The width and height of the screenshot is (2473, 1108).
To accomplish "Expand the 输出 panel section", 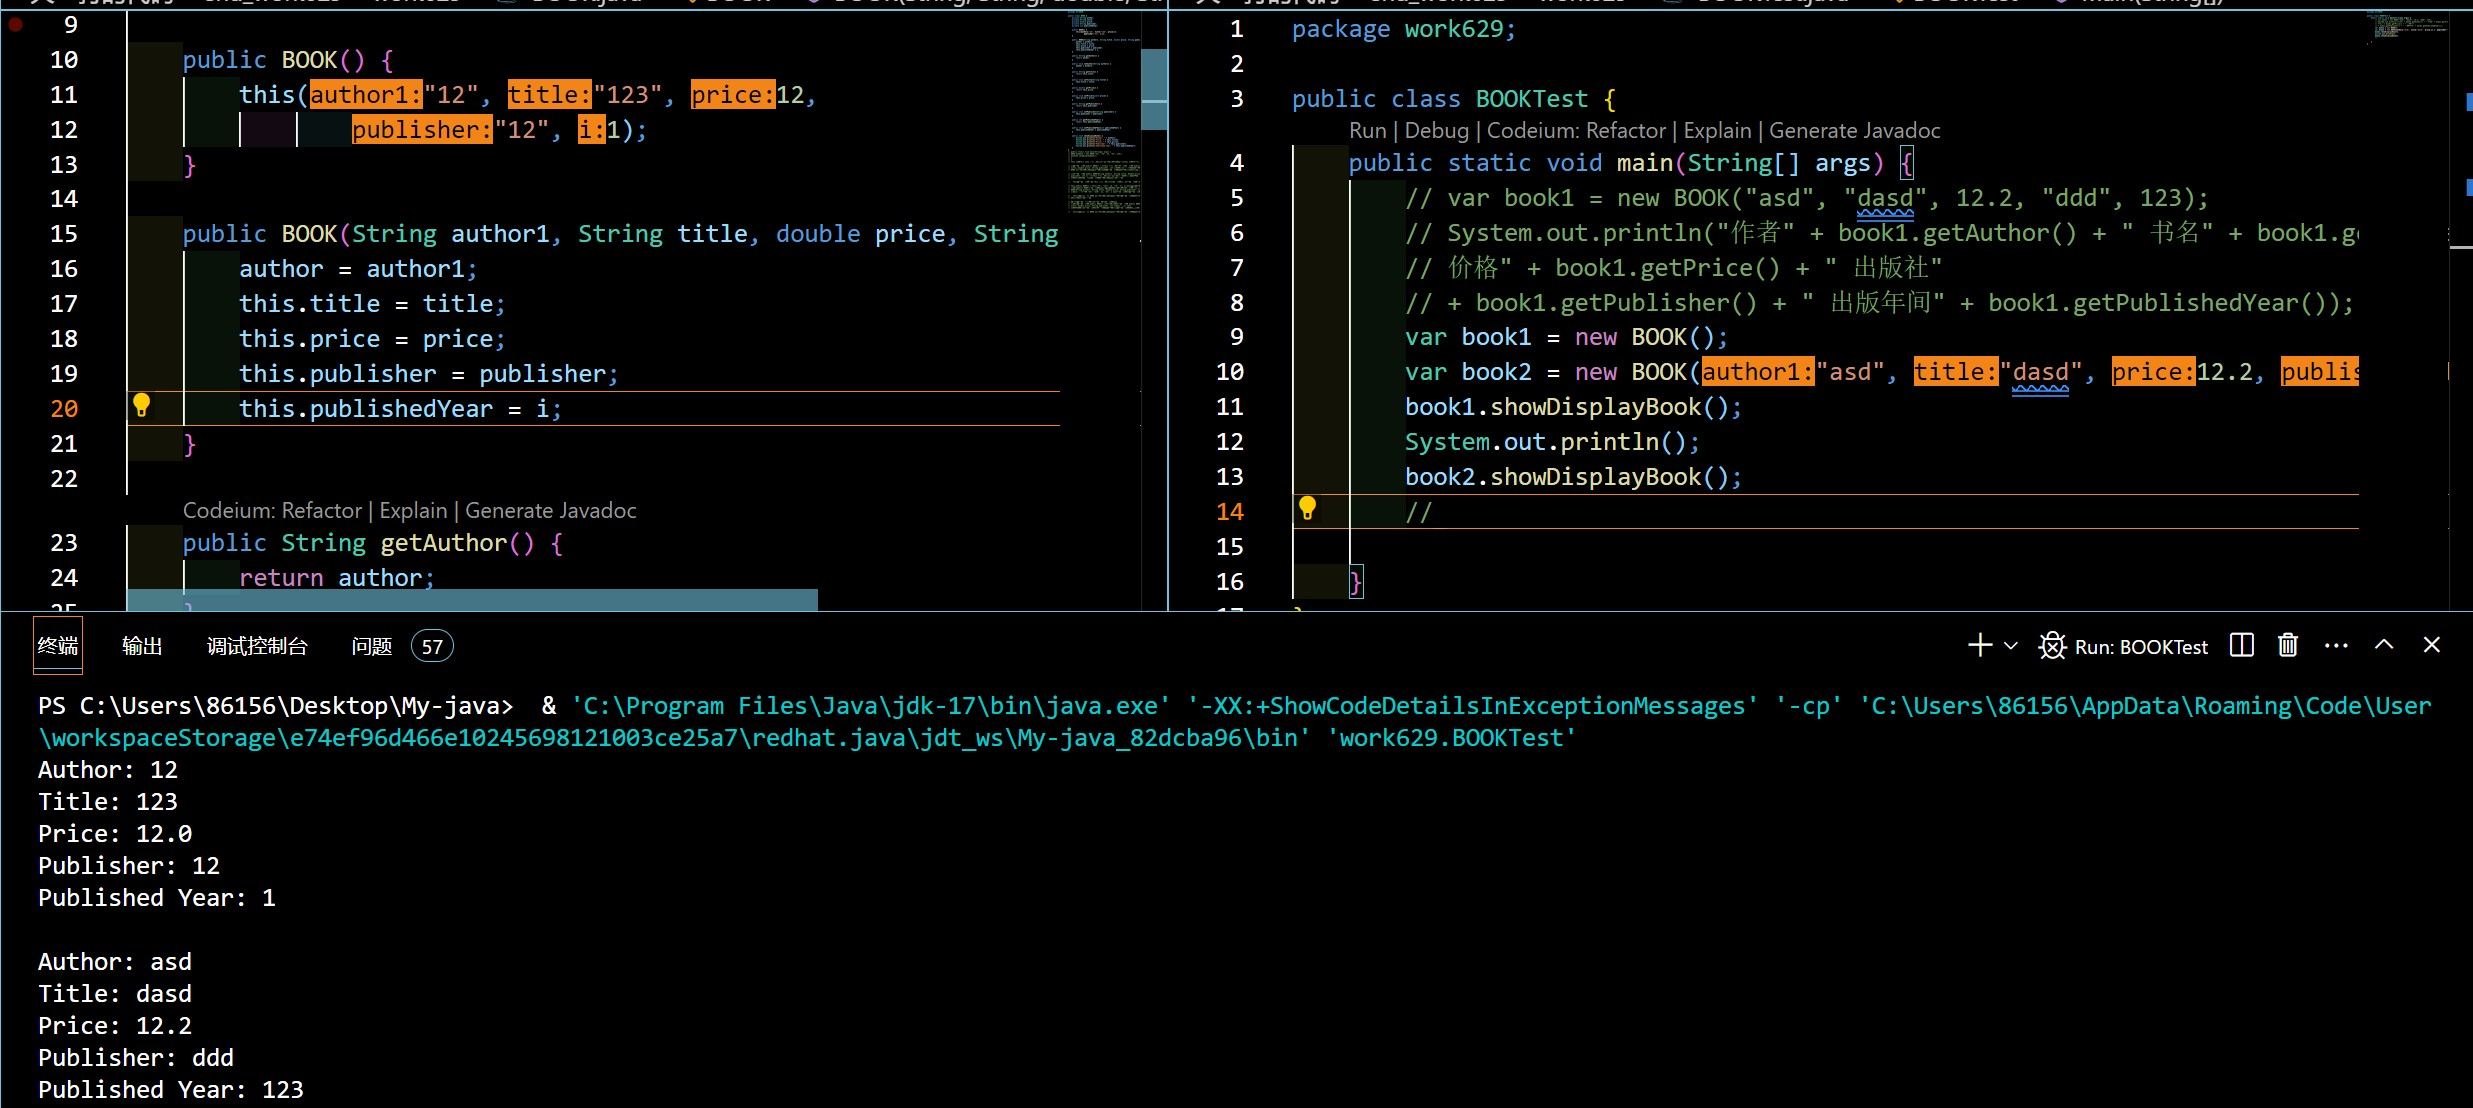I will pos(144,645).
